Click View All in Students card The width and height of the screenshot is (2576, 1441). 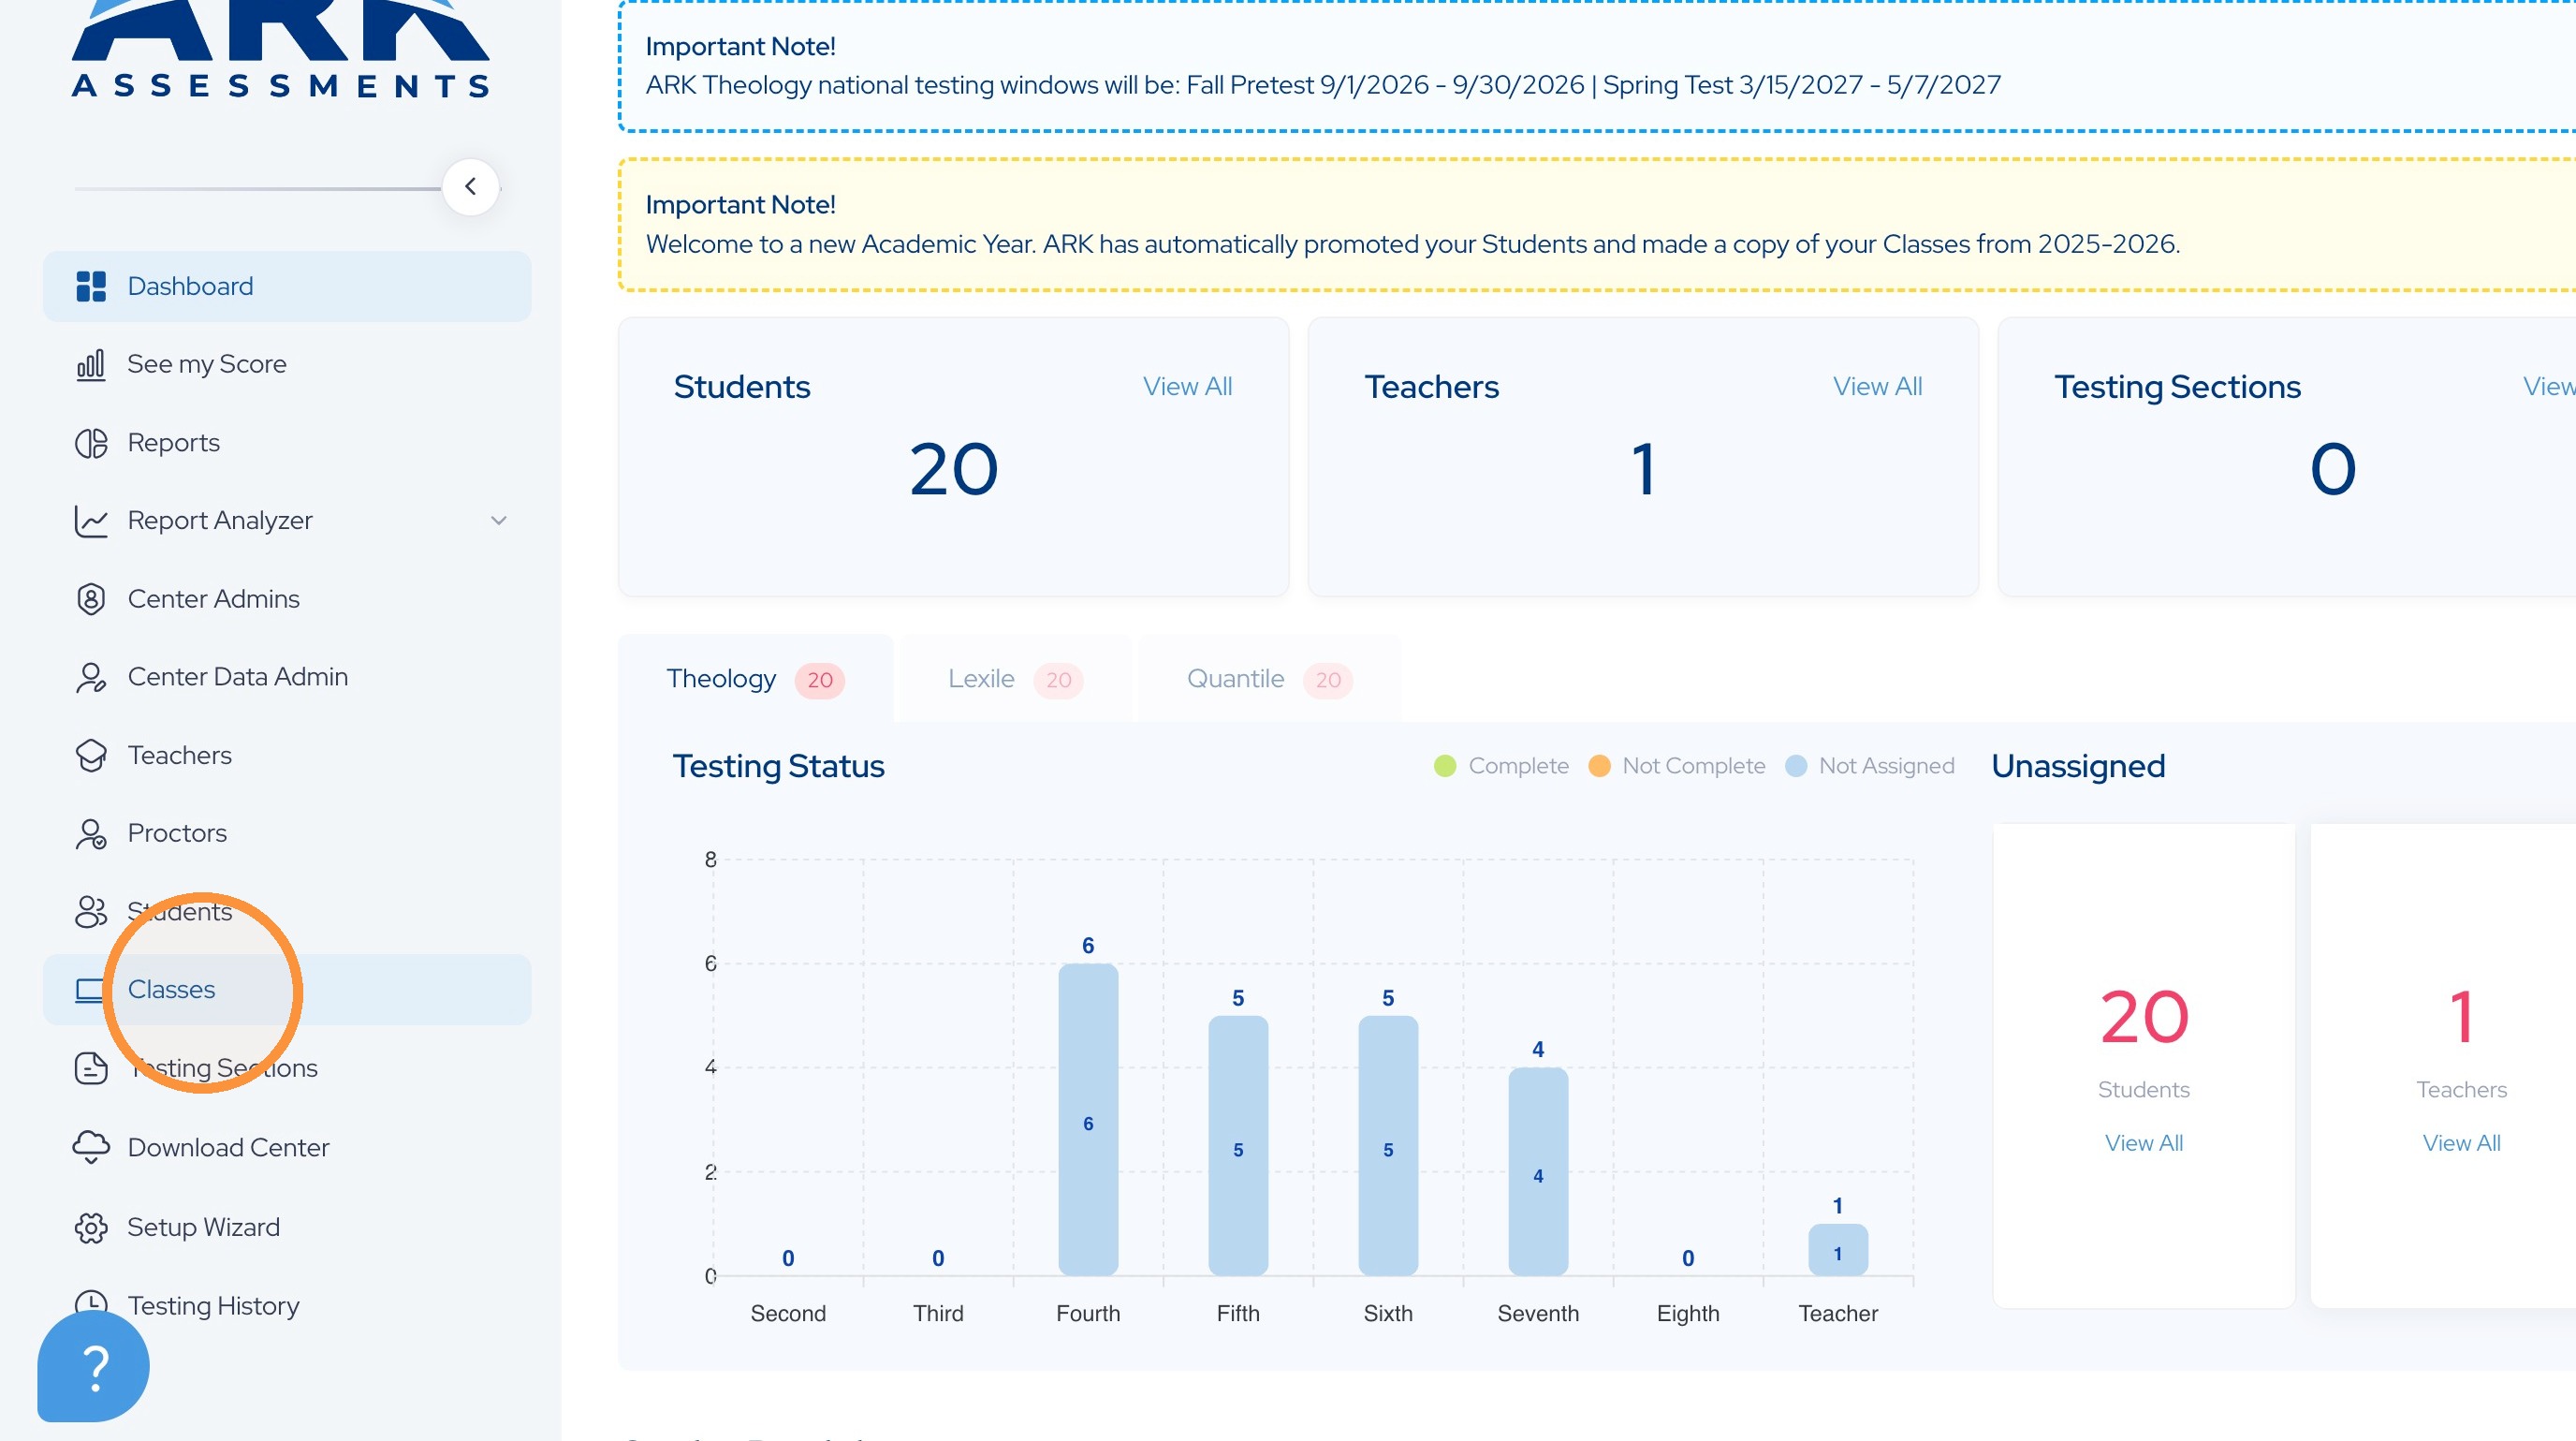point(1187,387)
